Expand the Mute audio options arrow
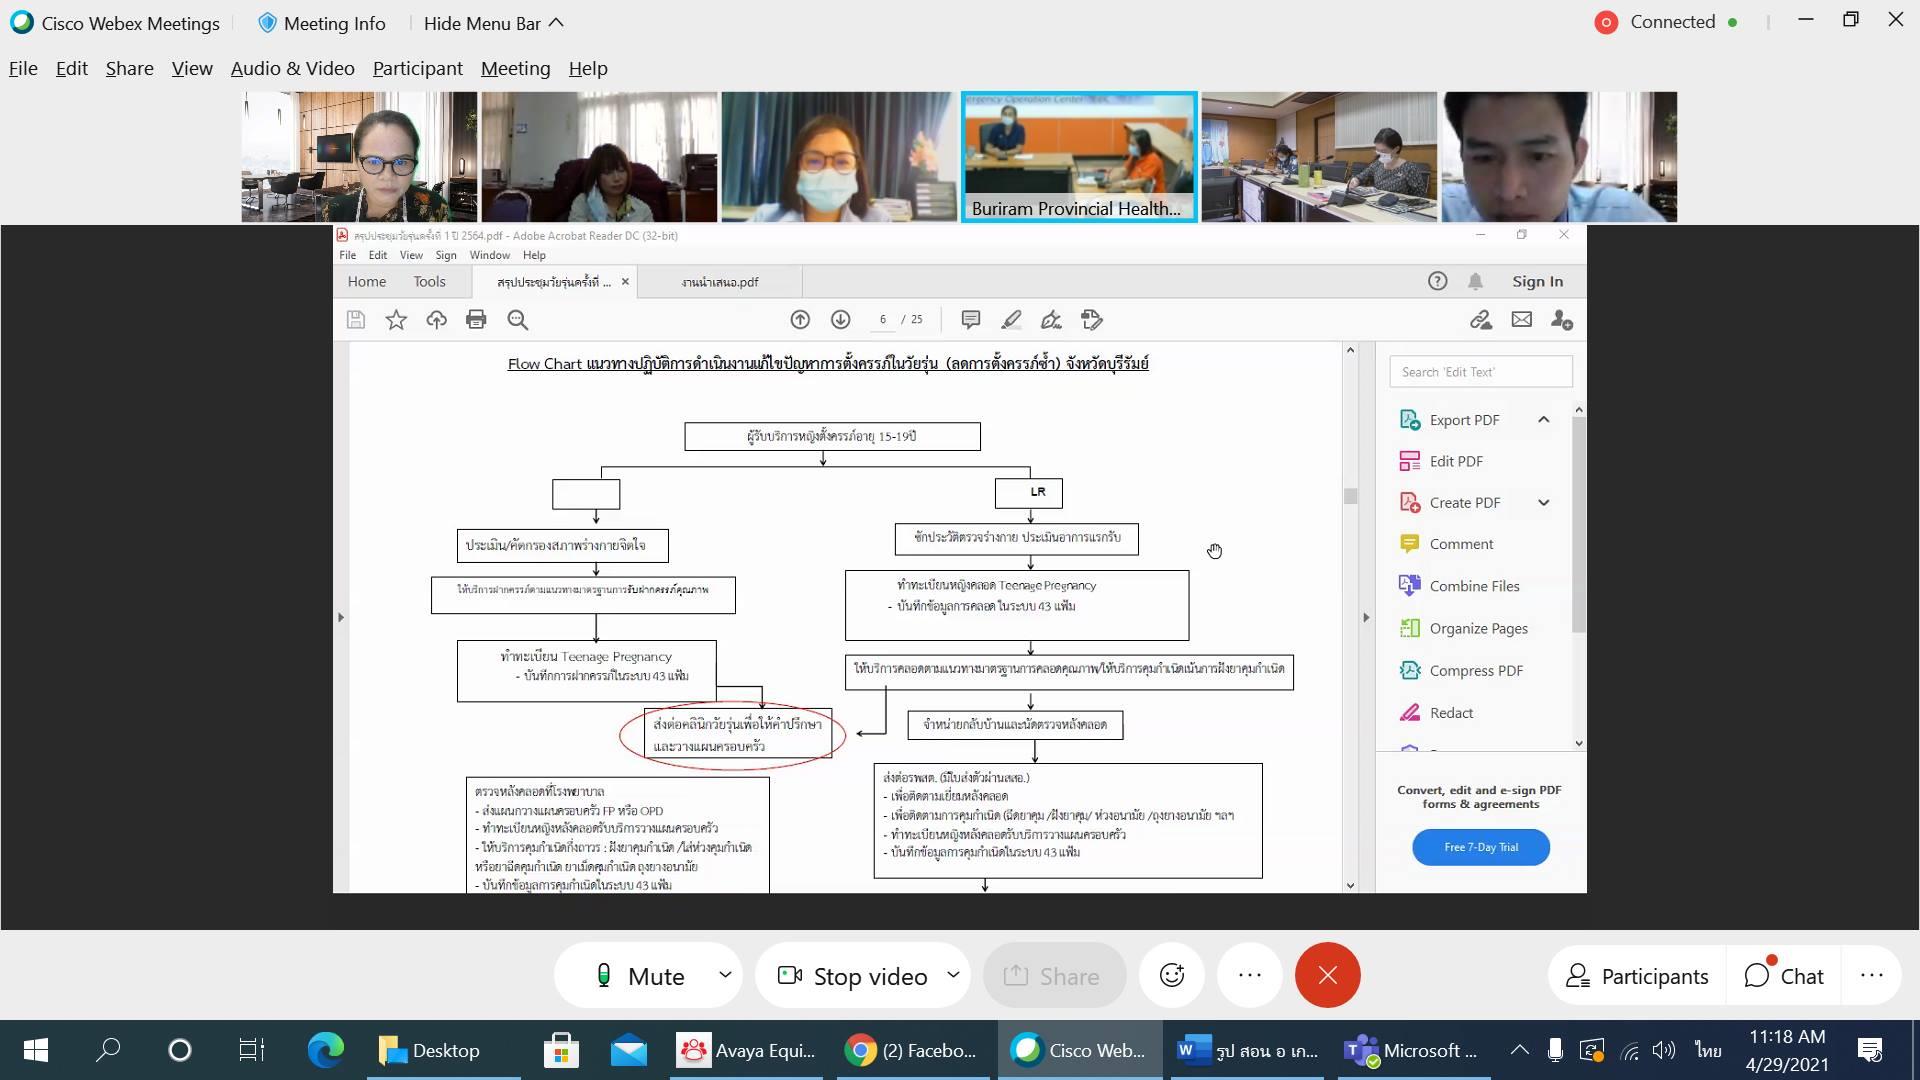The width and height of the screenshot is (1920, 1080). coord(725,975)
